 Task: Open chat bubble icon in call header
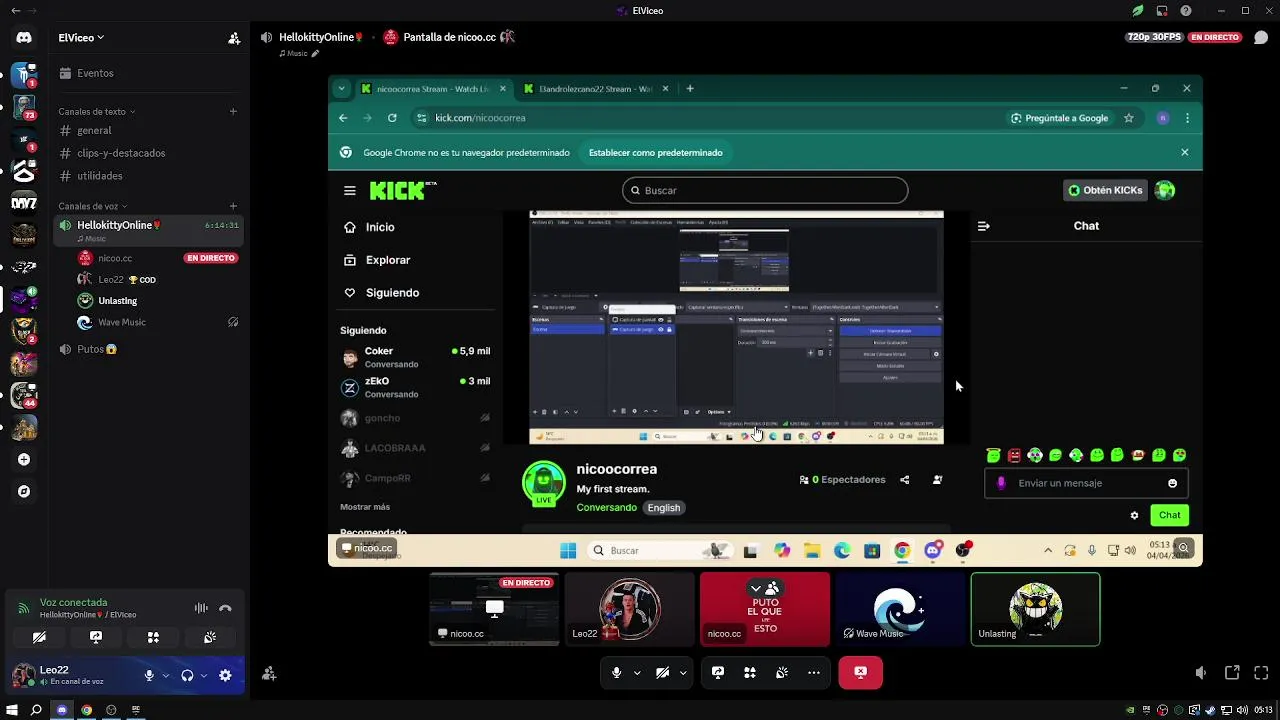pos(1261,37)
